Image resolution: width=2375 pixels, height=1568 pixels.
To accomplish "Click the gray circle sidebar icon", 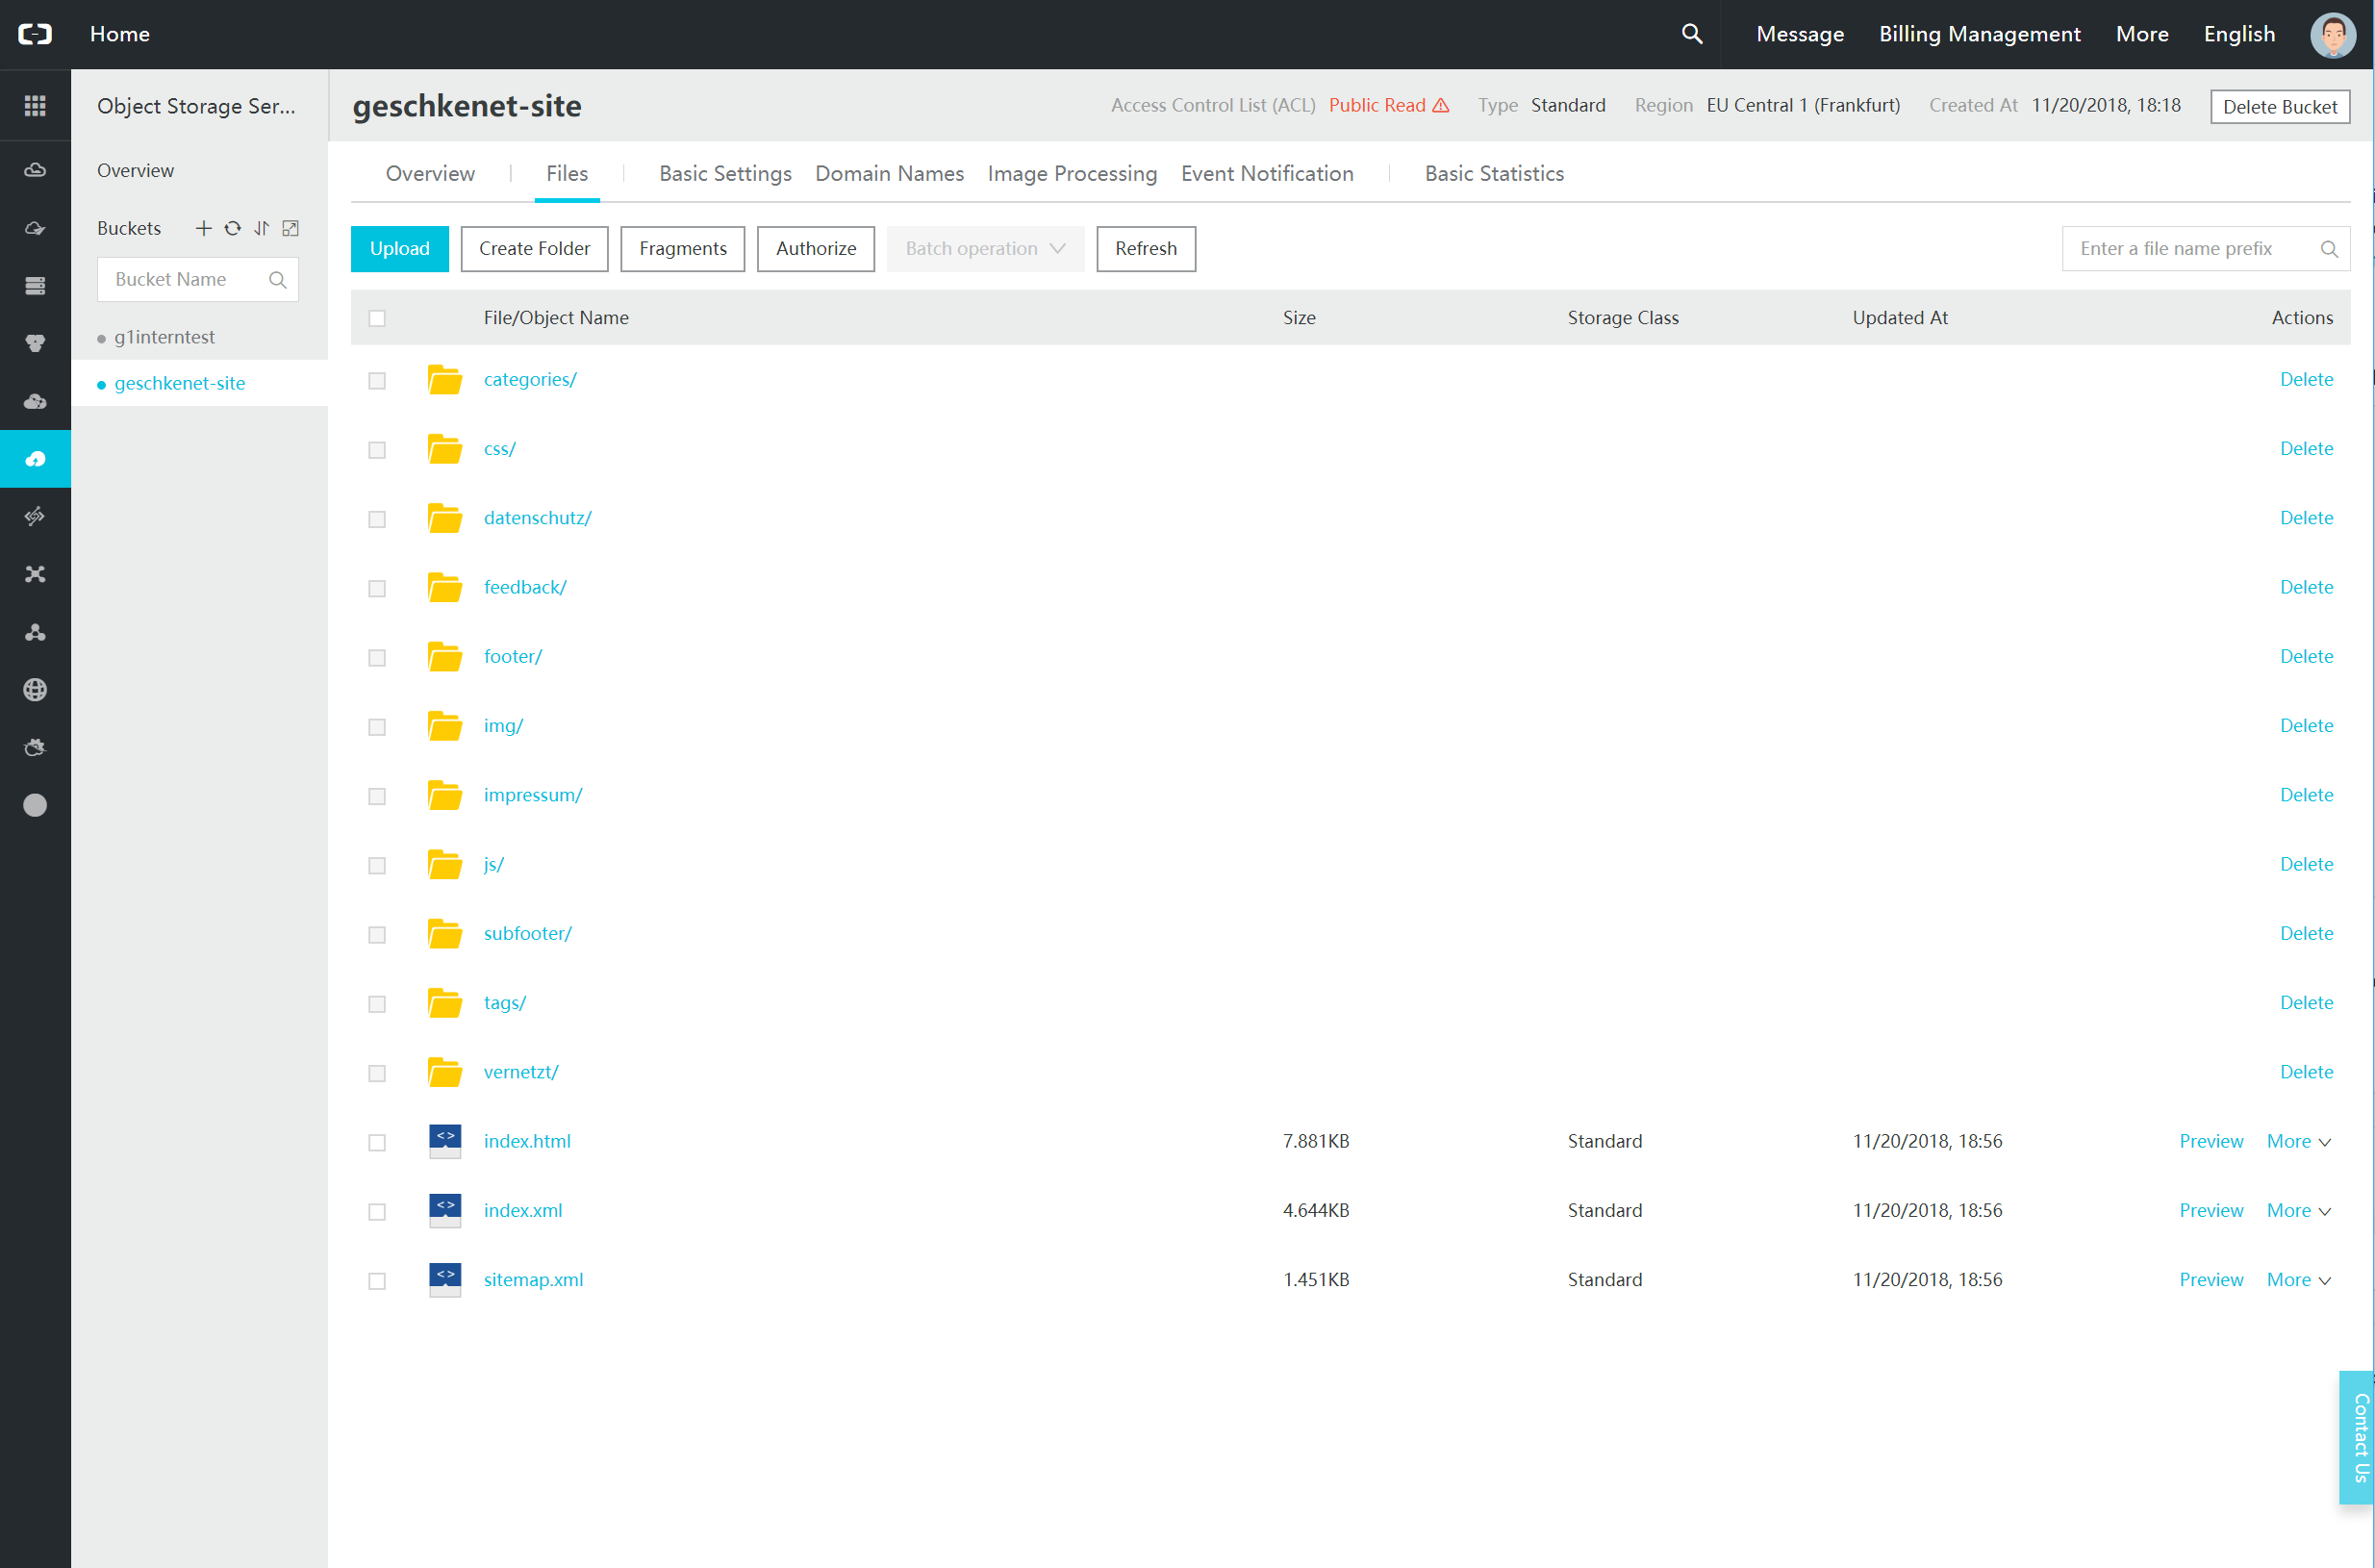I will coord(35,805).
